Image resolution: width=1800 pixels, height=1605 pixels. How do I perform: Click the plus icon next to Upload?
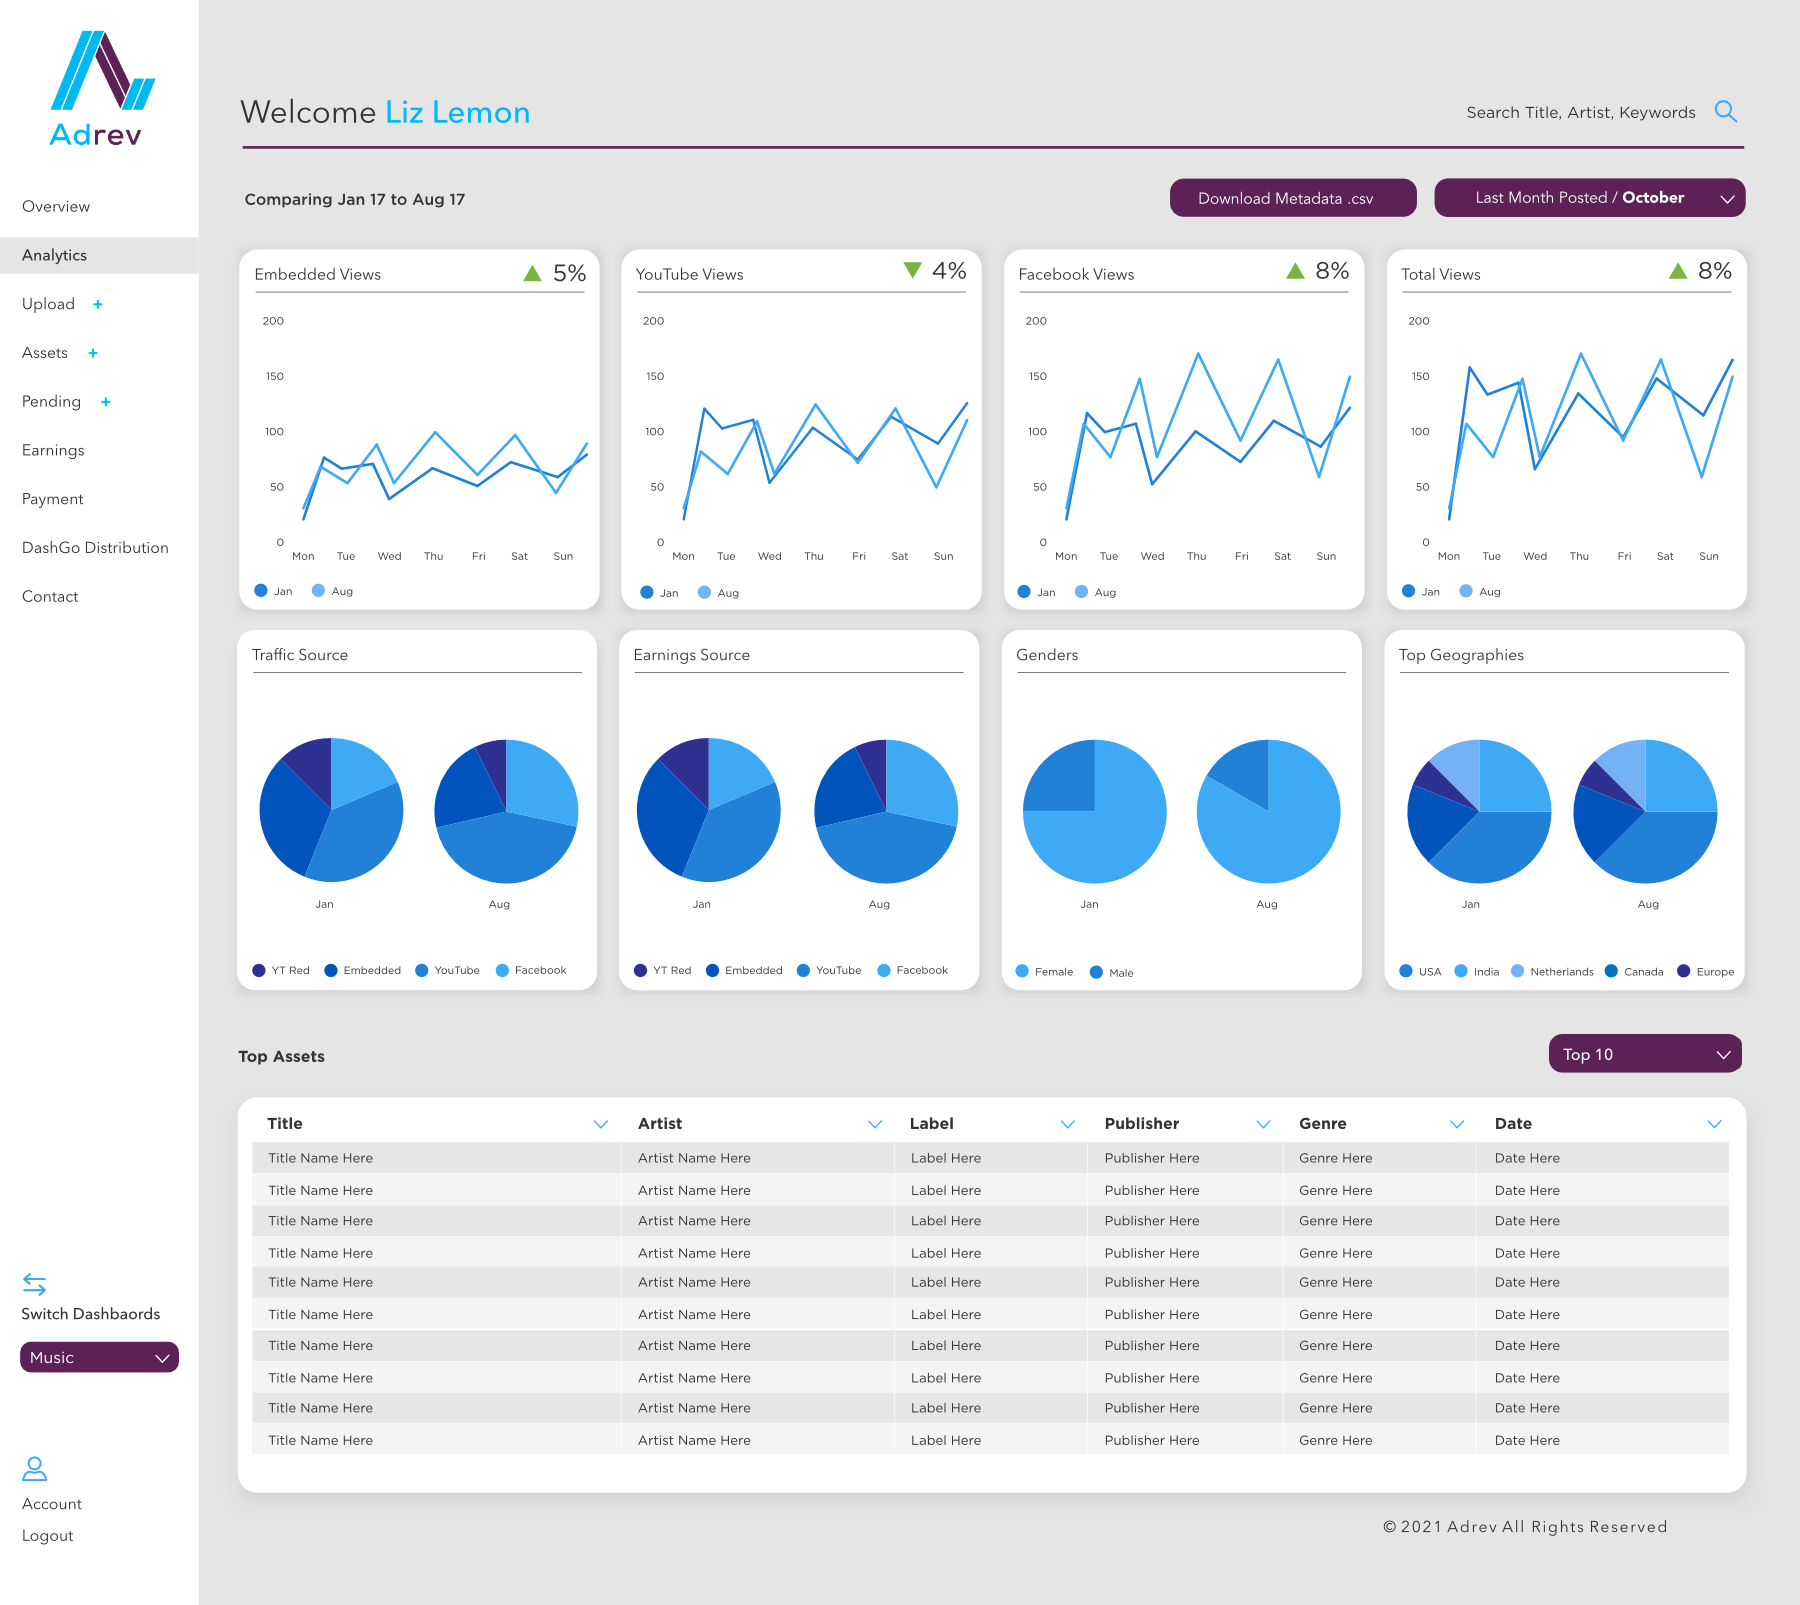(x=98, y=304)
